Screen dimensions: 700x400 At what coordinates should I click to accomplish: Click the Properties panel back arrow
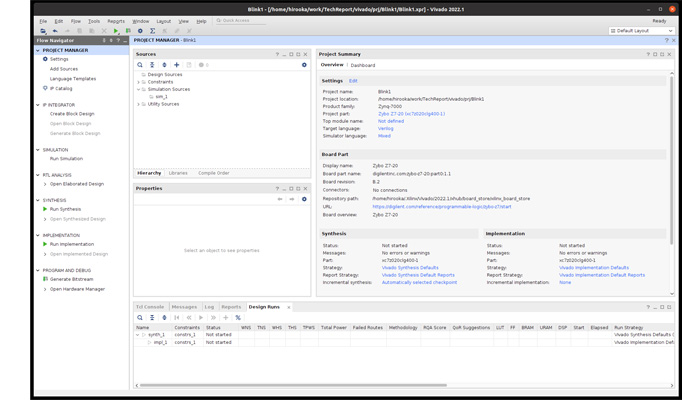tap(280, 199)
